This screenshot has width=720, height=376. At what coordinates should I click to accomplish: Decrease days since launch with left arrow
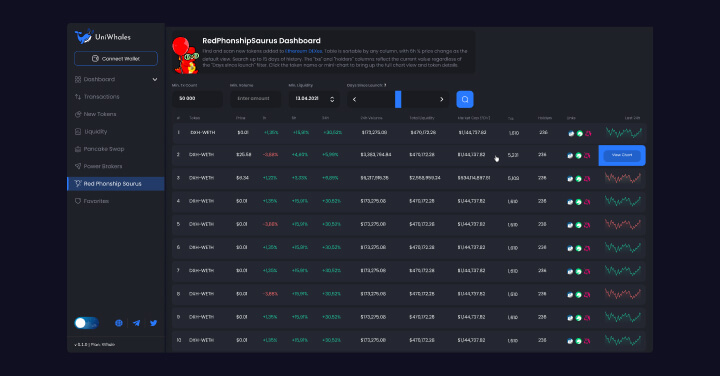tap(354, 99)
